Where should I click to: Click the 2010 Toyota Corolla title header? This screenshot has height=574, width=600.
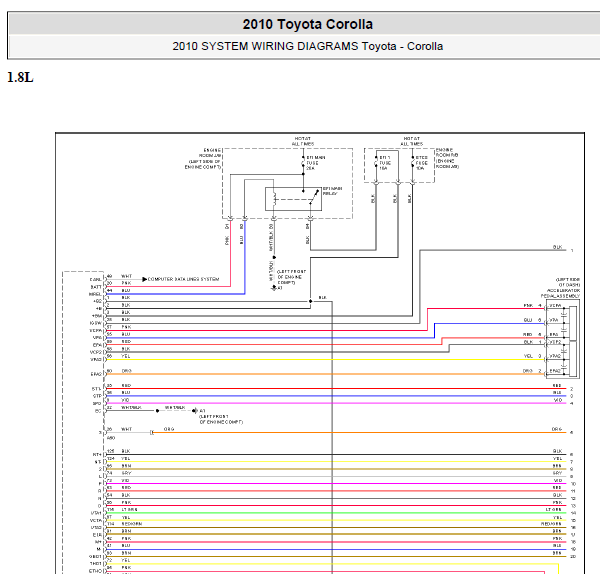coord(308,24)
